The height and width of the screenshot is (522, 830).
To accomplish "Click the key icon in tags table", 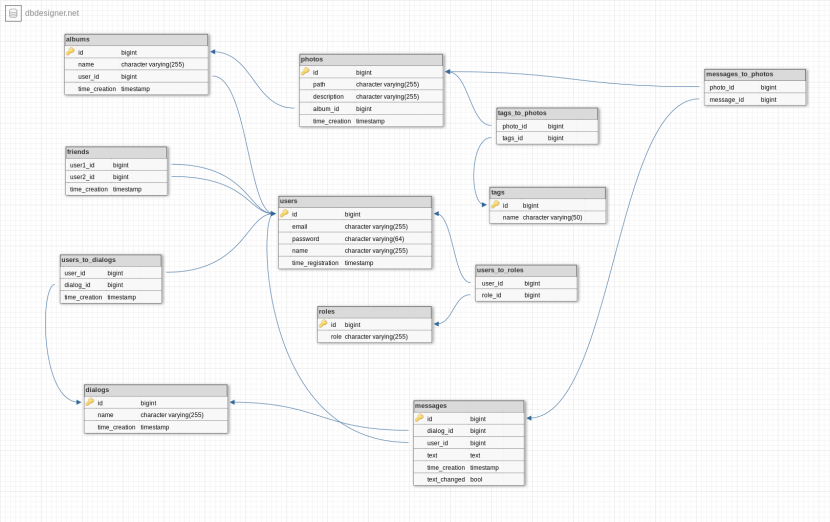I will [x=495, y=205].
